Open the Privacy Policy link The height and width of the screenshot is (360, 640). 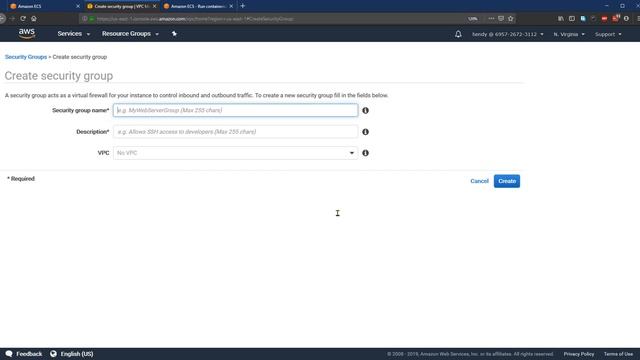click(579, 354)
